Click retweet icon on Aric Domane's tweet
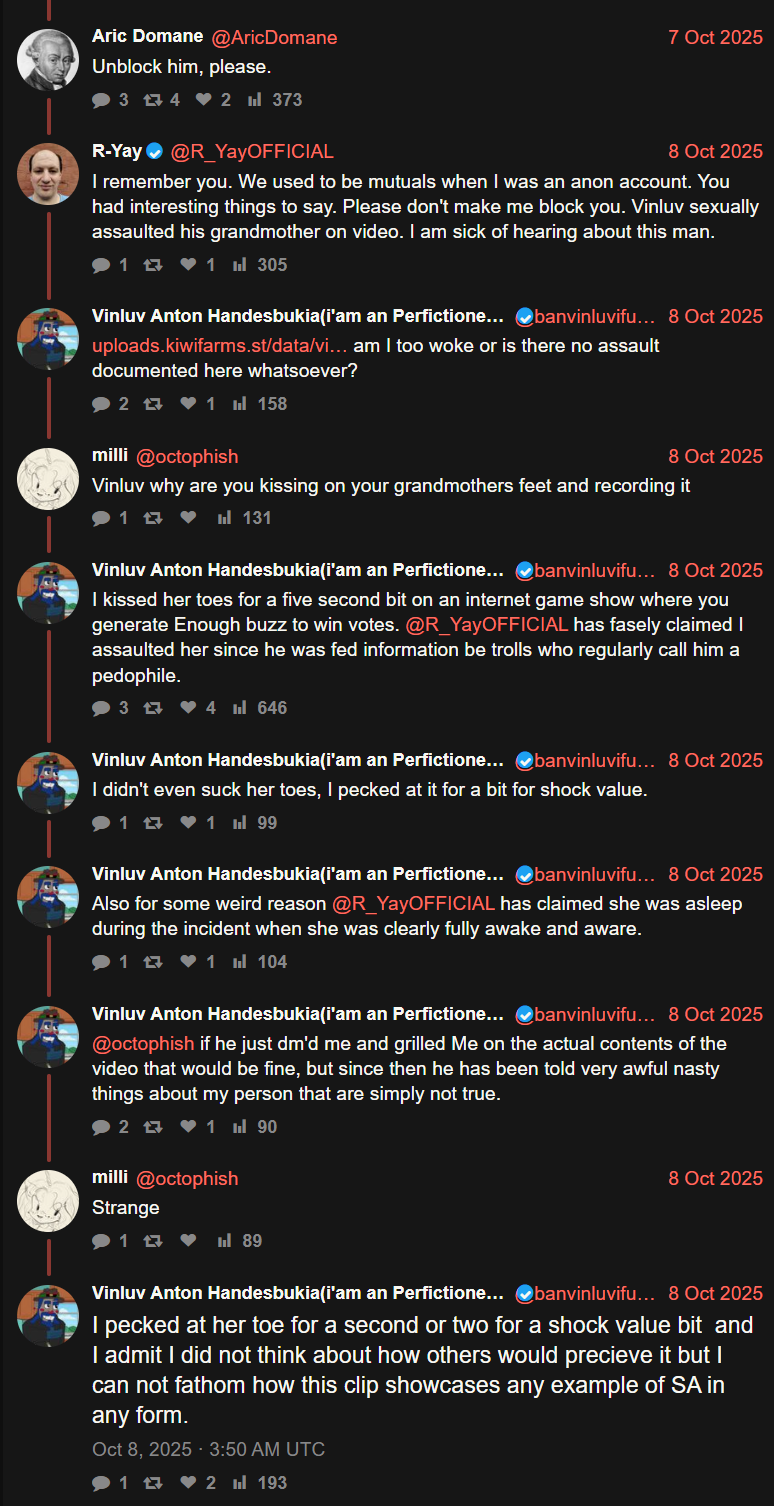The width and height of the screenshot is (774, 1506). 152,100
